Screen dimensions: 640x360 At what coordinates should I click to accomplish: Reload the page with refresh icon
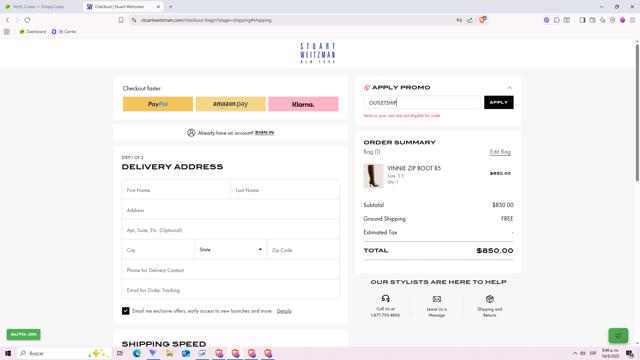[x=27, y=20]
